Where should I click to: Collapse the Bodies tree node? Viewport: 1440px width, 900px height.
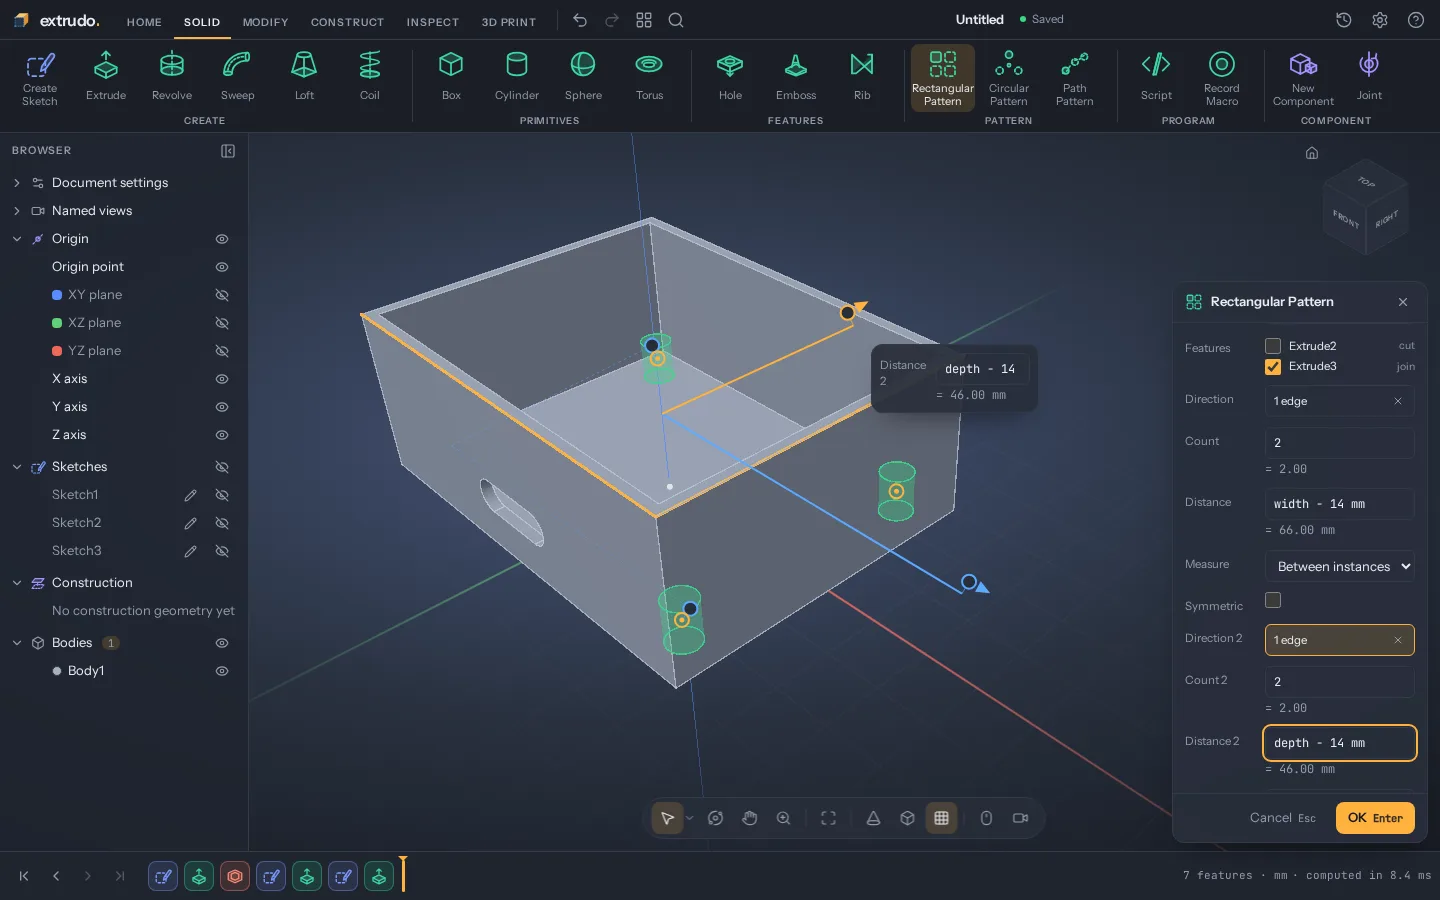[17, 643]
